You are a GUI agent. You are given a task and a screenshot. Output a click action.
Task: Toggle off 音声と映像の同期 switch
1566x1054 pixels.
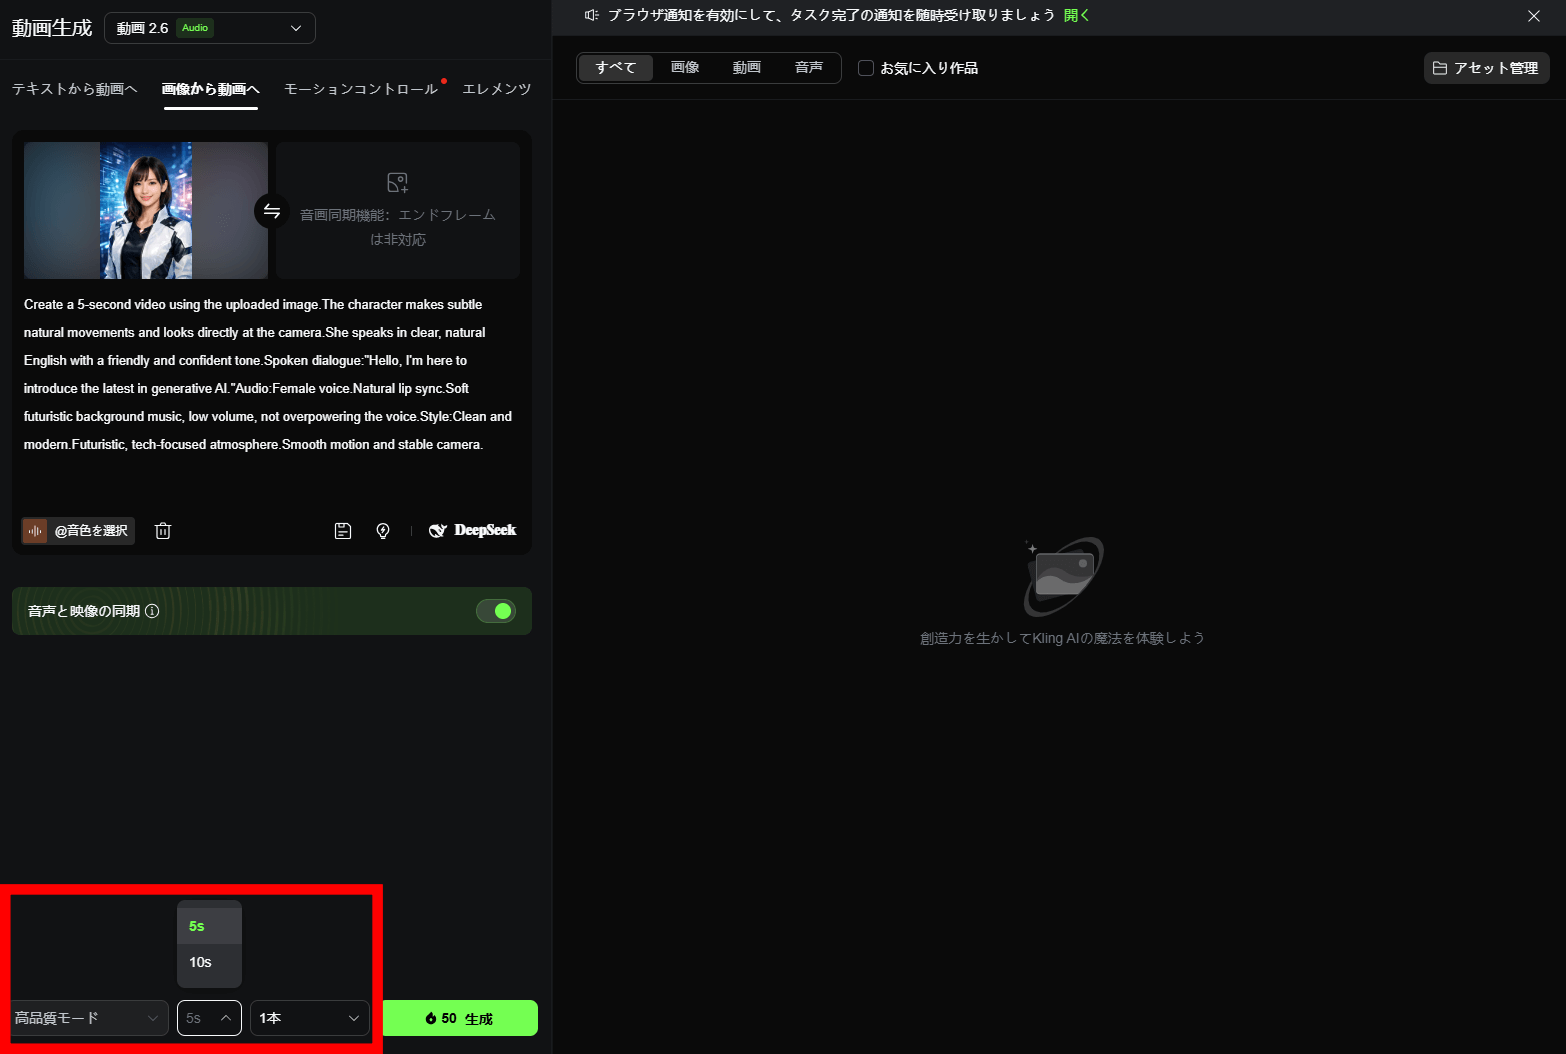(495, 611)
